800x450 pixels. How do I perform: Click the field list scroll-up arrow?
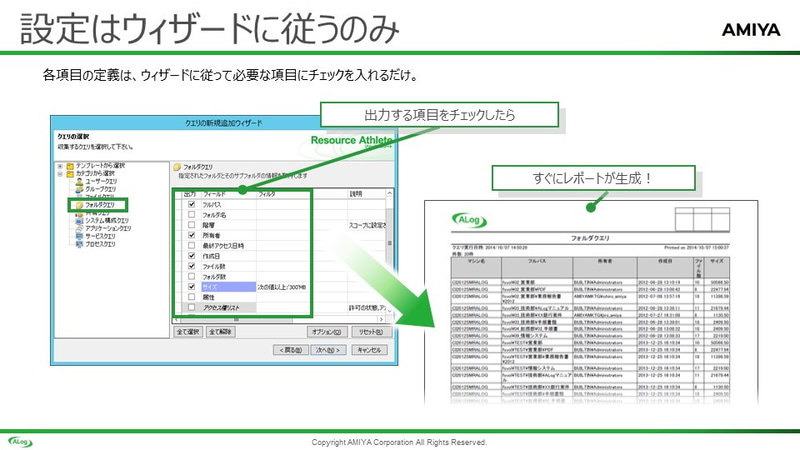click(x=389, y=193)
